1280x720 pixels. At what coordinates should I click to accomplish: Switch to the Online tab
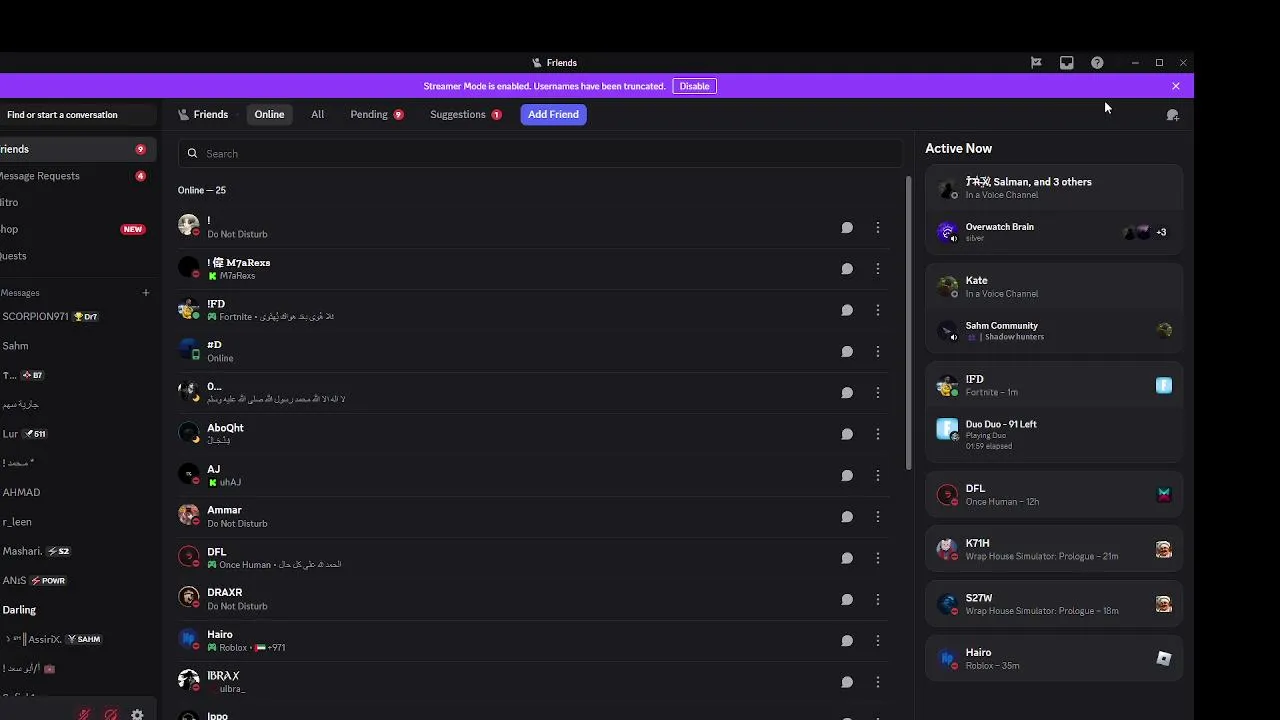coord(269,114)
